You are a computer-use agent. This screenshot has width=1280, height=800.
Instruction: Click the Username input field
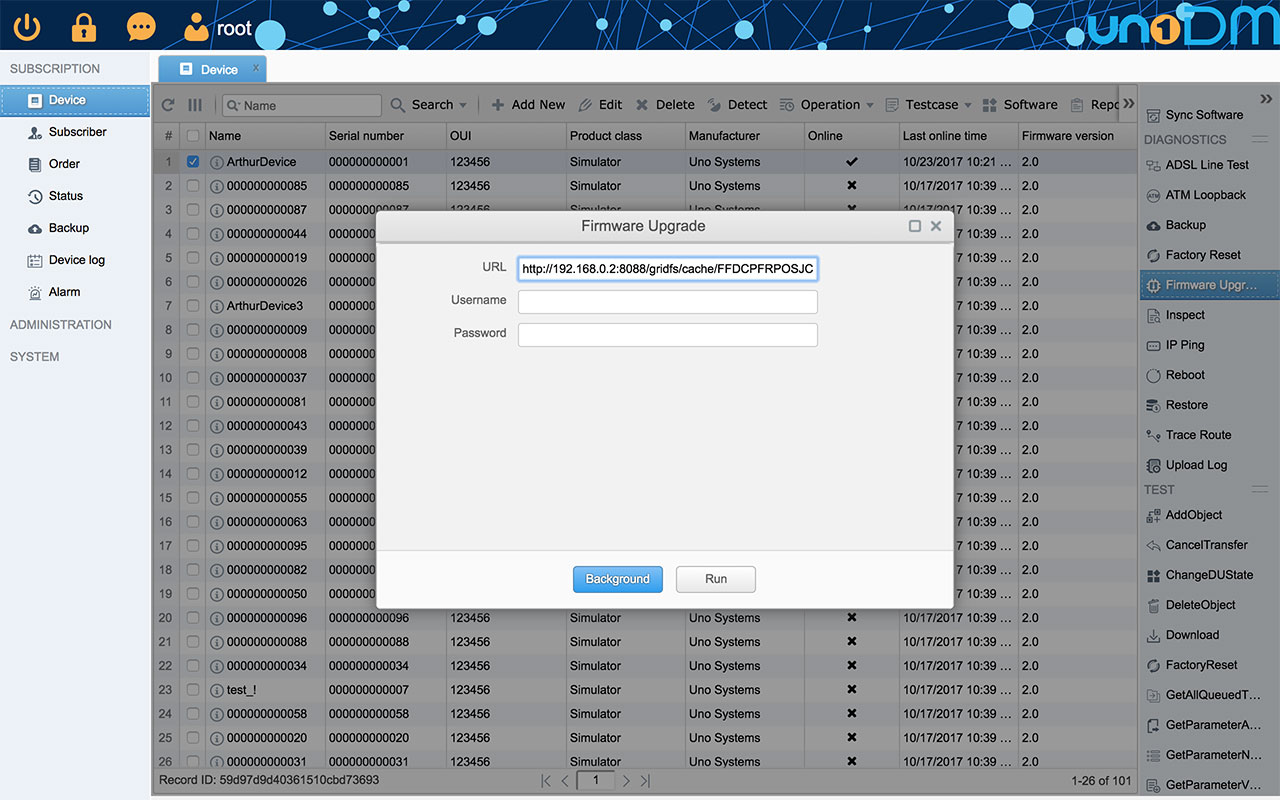tap(667, 301)
